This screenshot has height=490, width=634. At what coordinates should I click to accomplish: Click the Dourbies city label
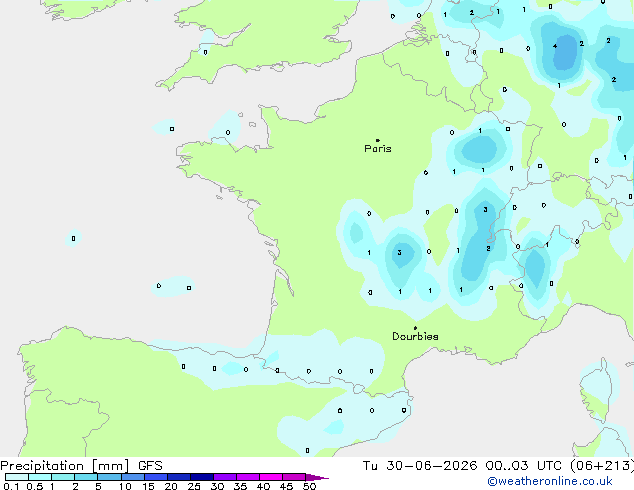[415, 336]
